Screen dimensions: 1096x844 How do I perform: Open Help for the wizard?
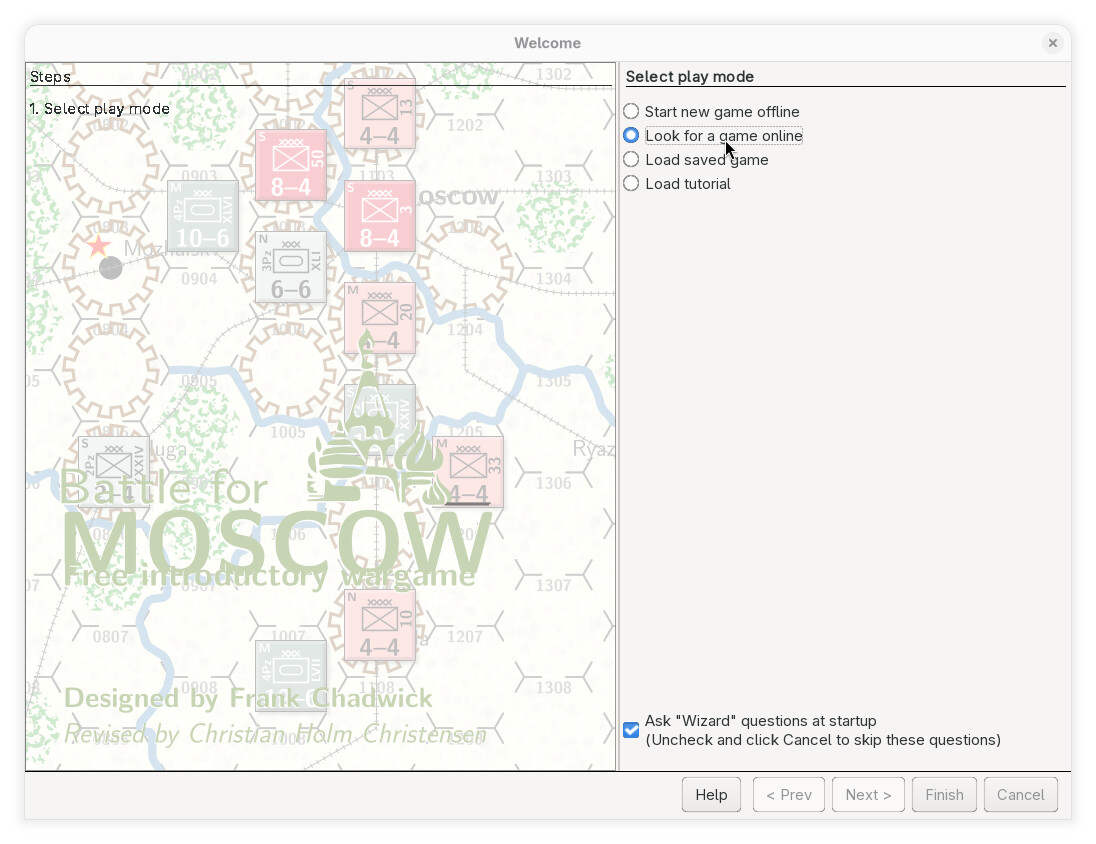(711, 795)
